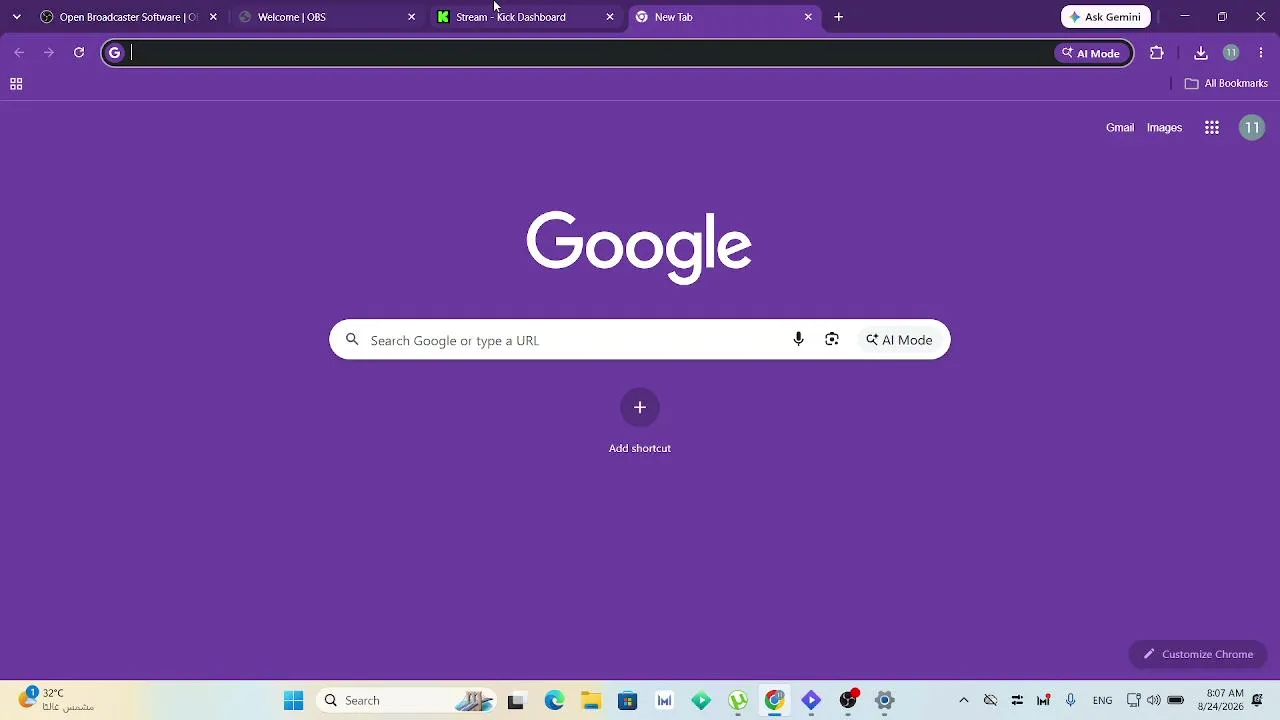Start voice search with microphone icon
The image size is (1280, 720).
click(798, 340)
